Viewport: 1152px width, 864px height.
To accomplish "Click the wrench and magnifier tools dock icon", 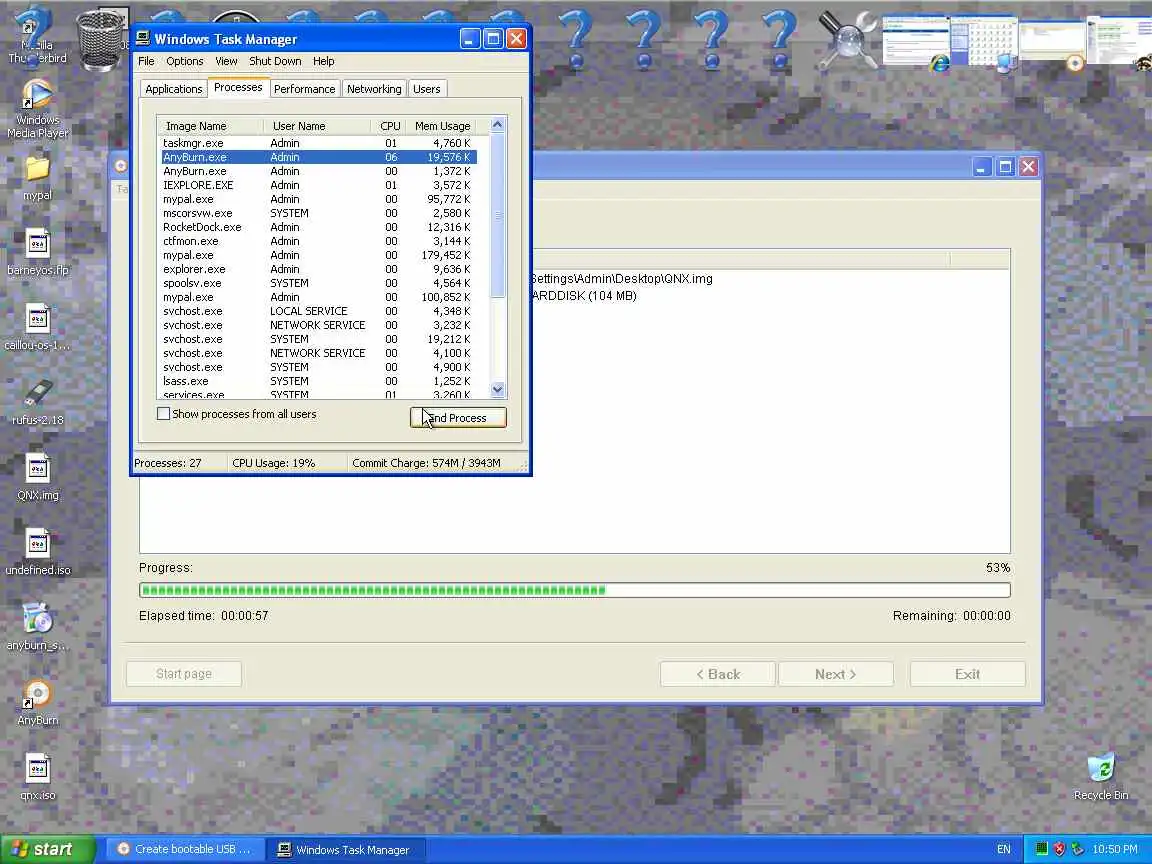I will (x=846, y=40).
